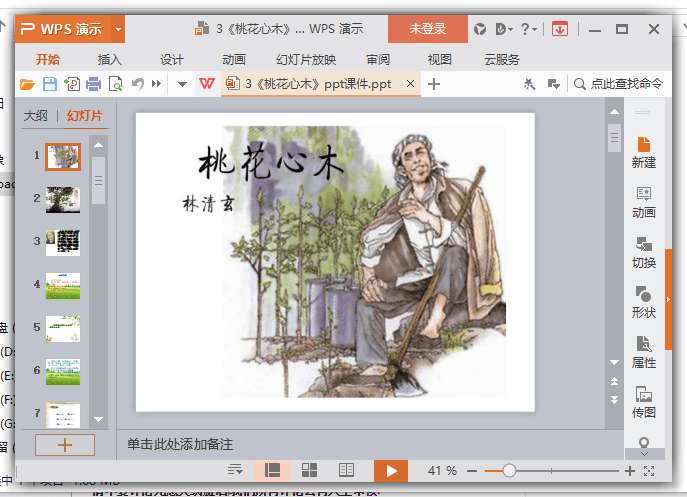The image size is (687, 497).
Task: Click the zoom slider handle
Action: pos(509,471)
